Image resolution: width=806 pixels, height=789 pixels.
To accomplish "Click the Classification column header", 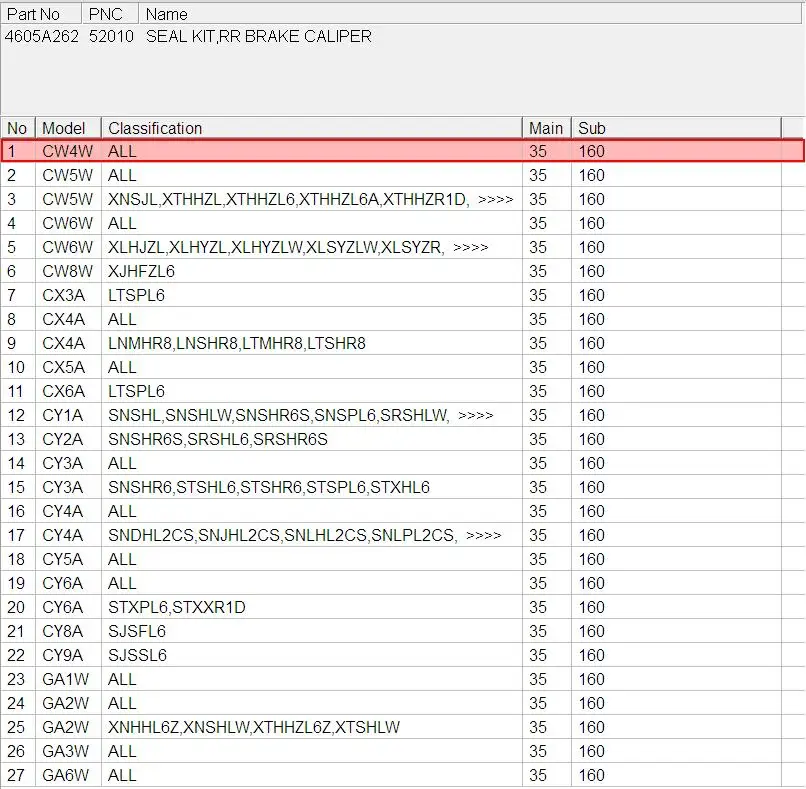I will (x=312, y=128).
